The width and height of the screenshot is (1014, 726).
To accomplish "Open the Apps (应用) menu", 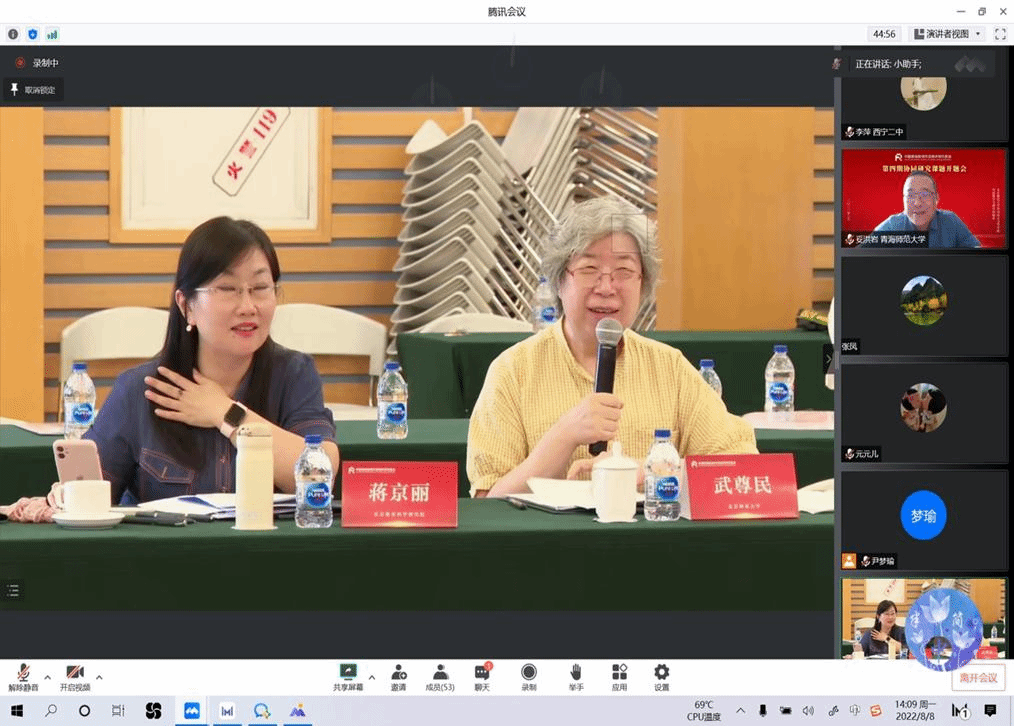I will (619, 677).
